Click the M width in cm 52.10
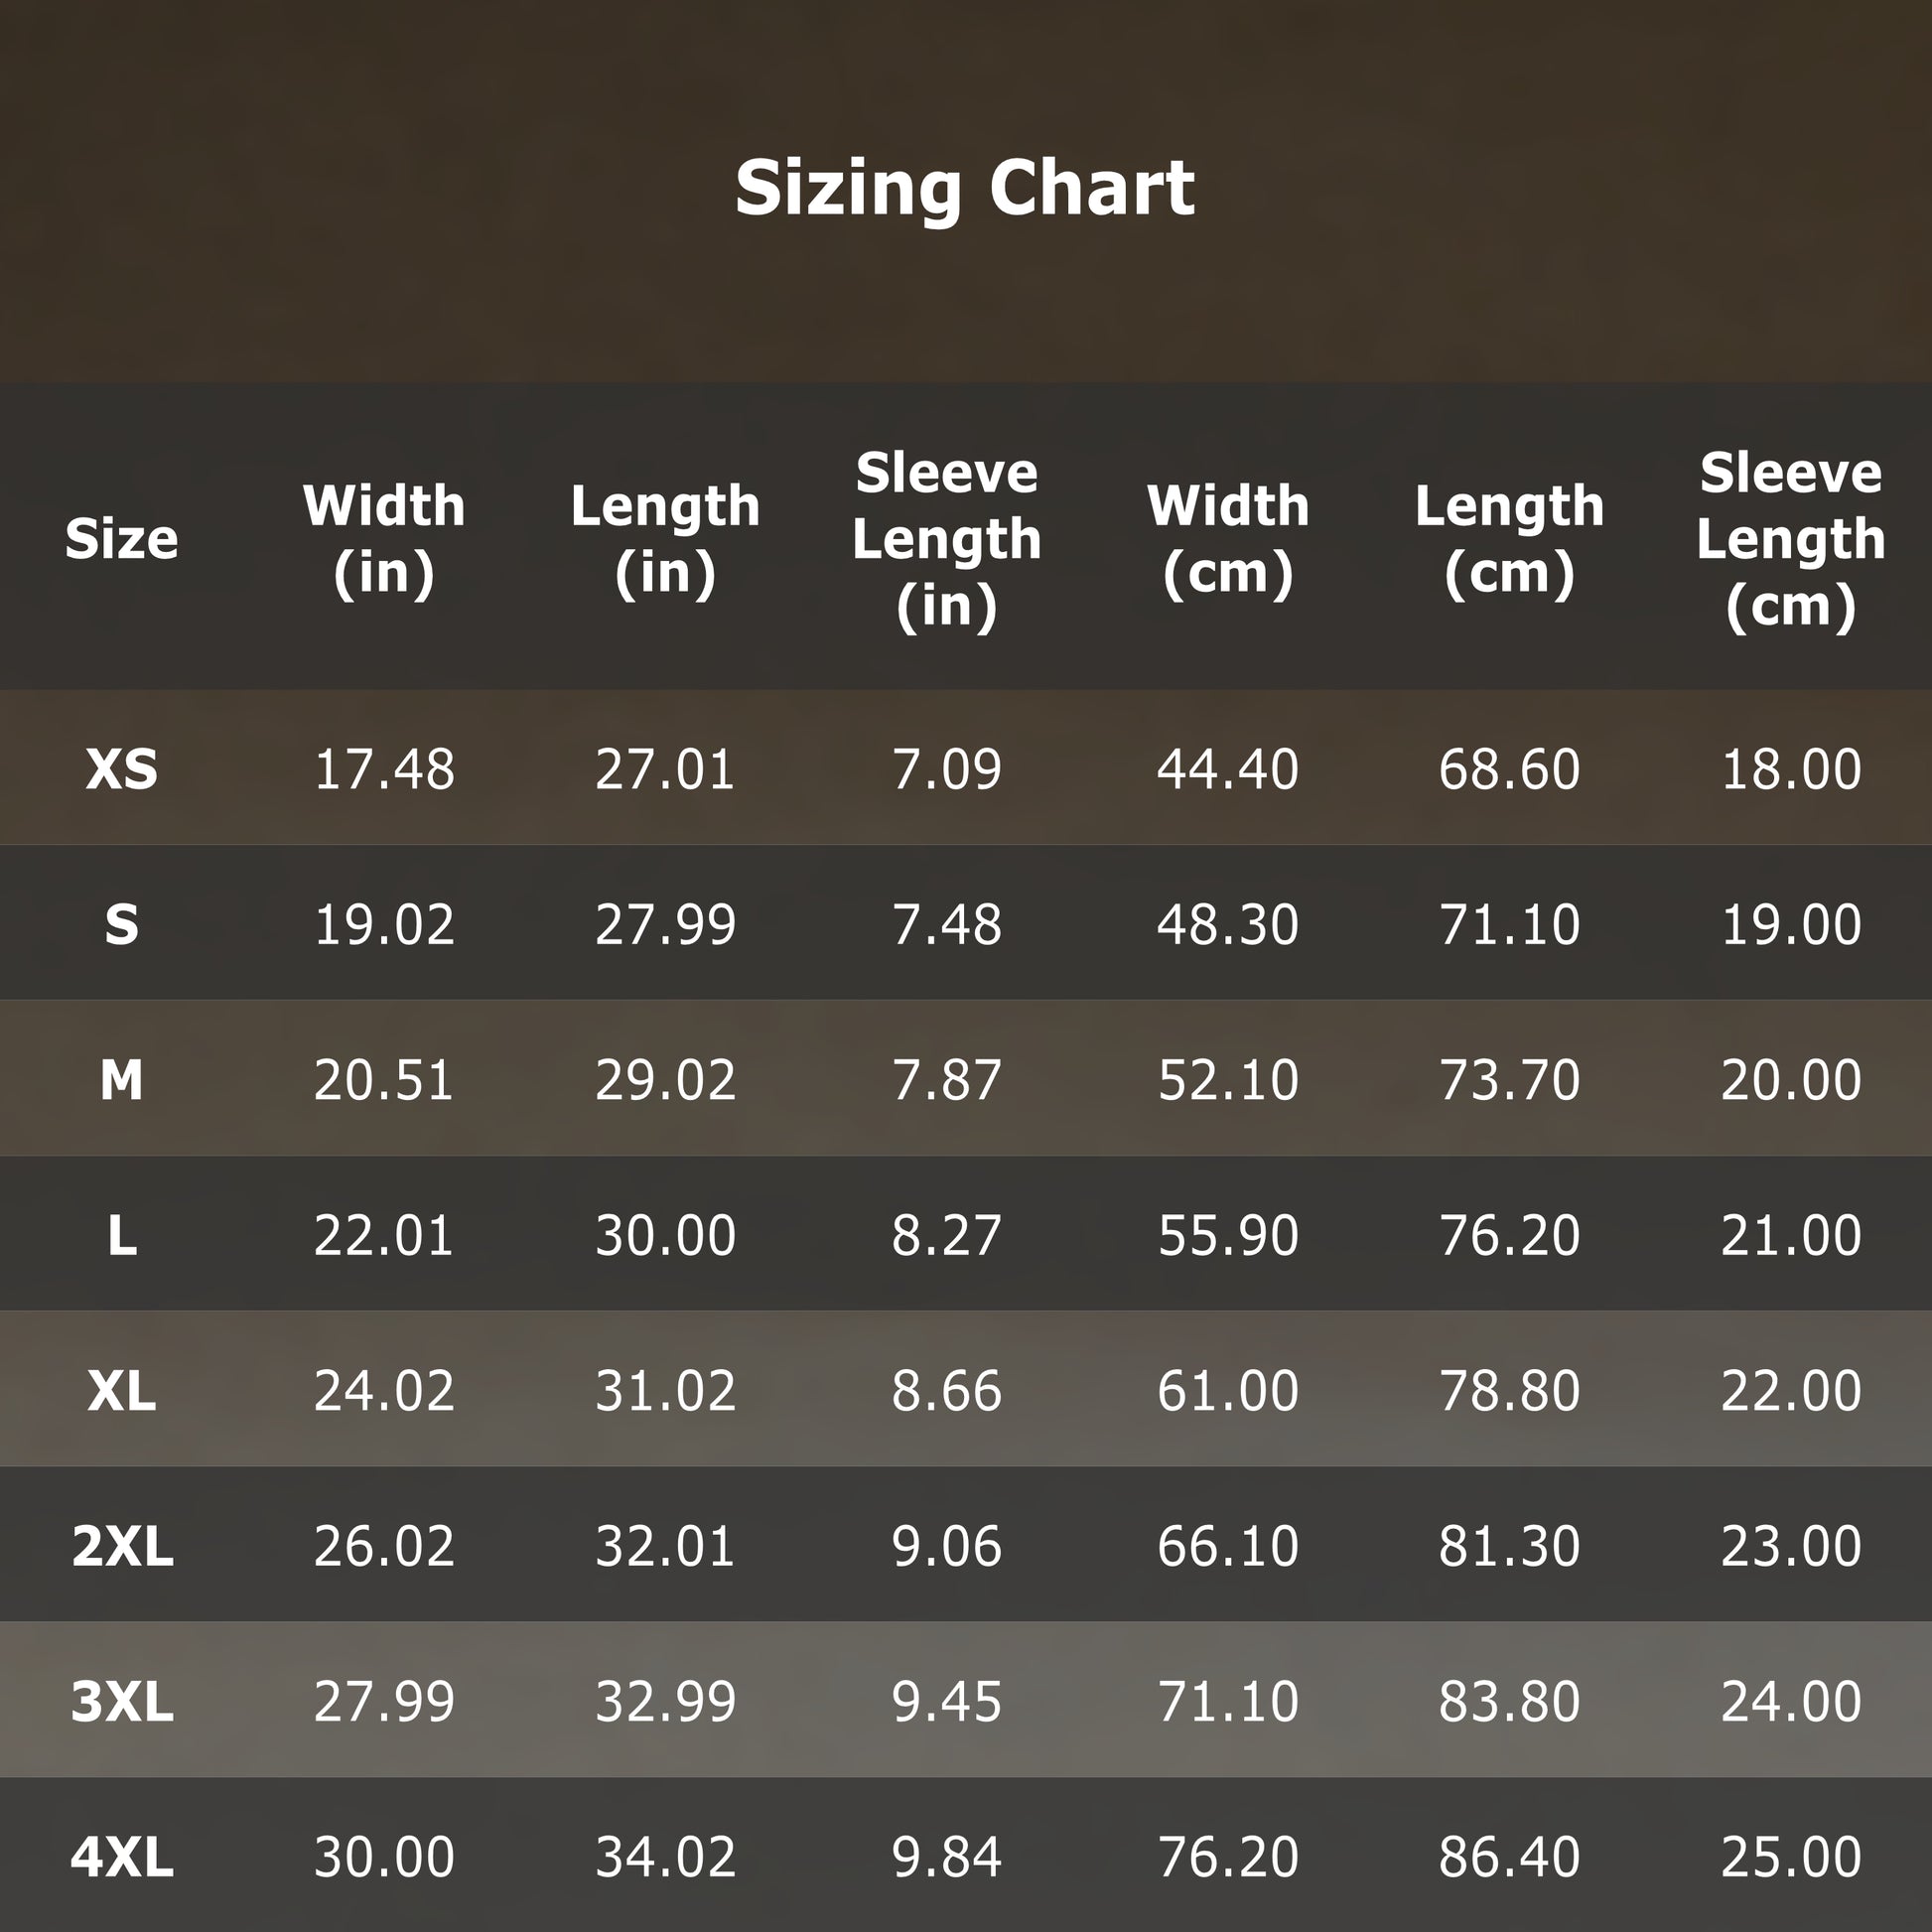Screen dimensions: 1932x1932 click(x=1228, y=1080)
